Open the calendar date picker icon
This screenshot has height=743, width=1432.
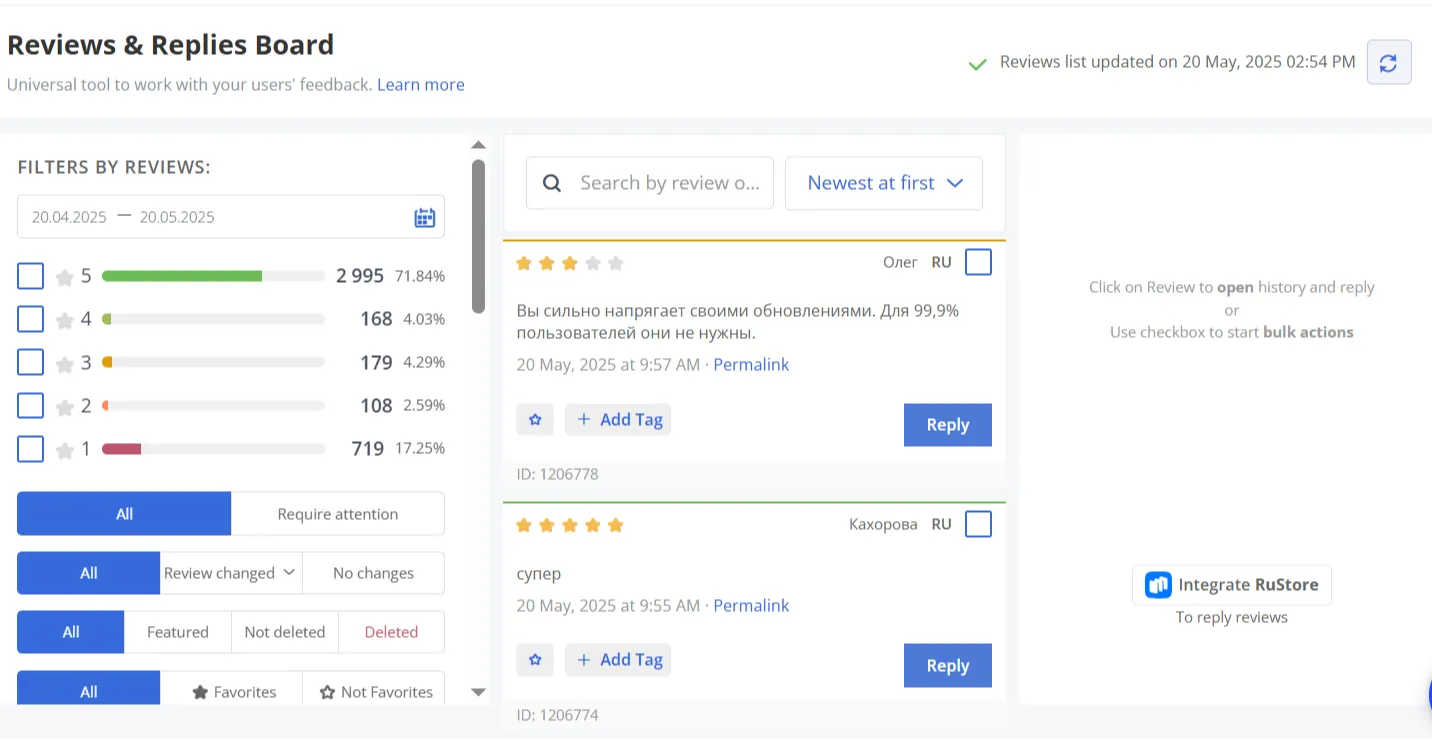point(424,217)
